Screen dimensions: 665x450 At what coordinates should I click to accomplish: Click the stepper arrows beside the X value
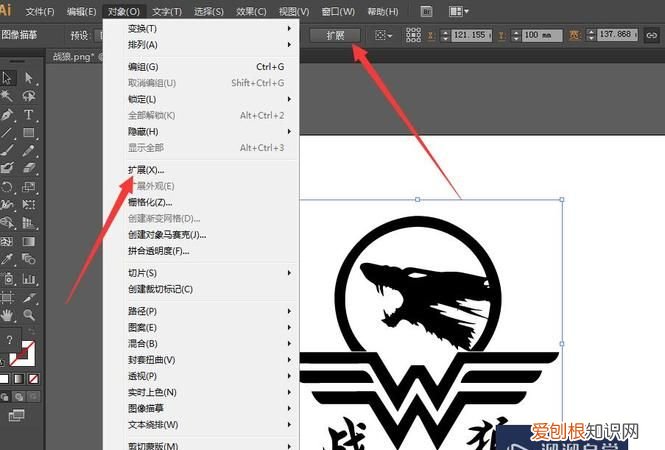click(445, 35)
